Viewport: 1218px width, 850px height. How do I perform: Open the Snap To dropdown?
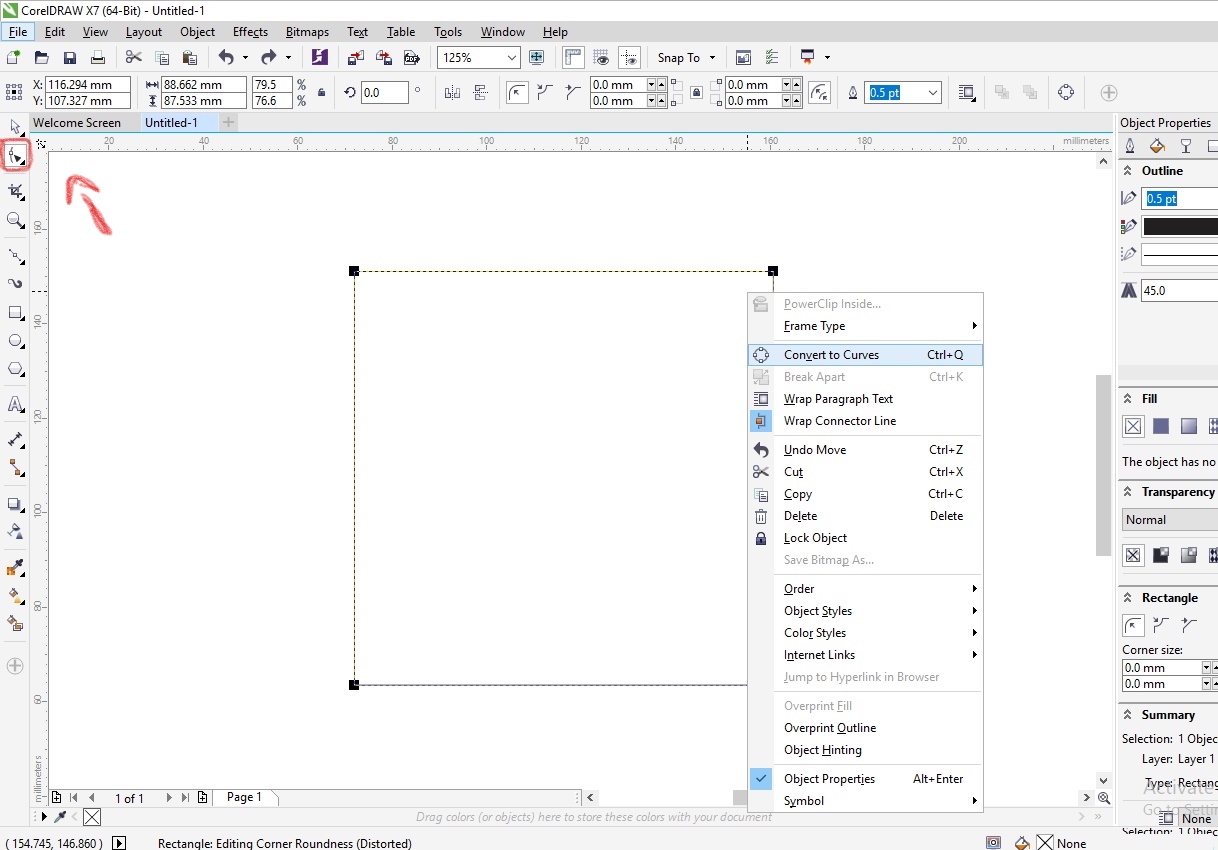click(x=686, y=58)
